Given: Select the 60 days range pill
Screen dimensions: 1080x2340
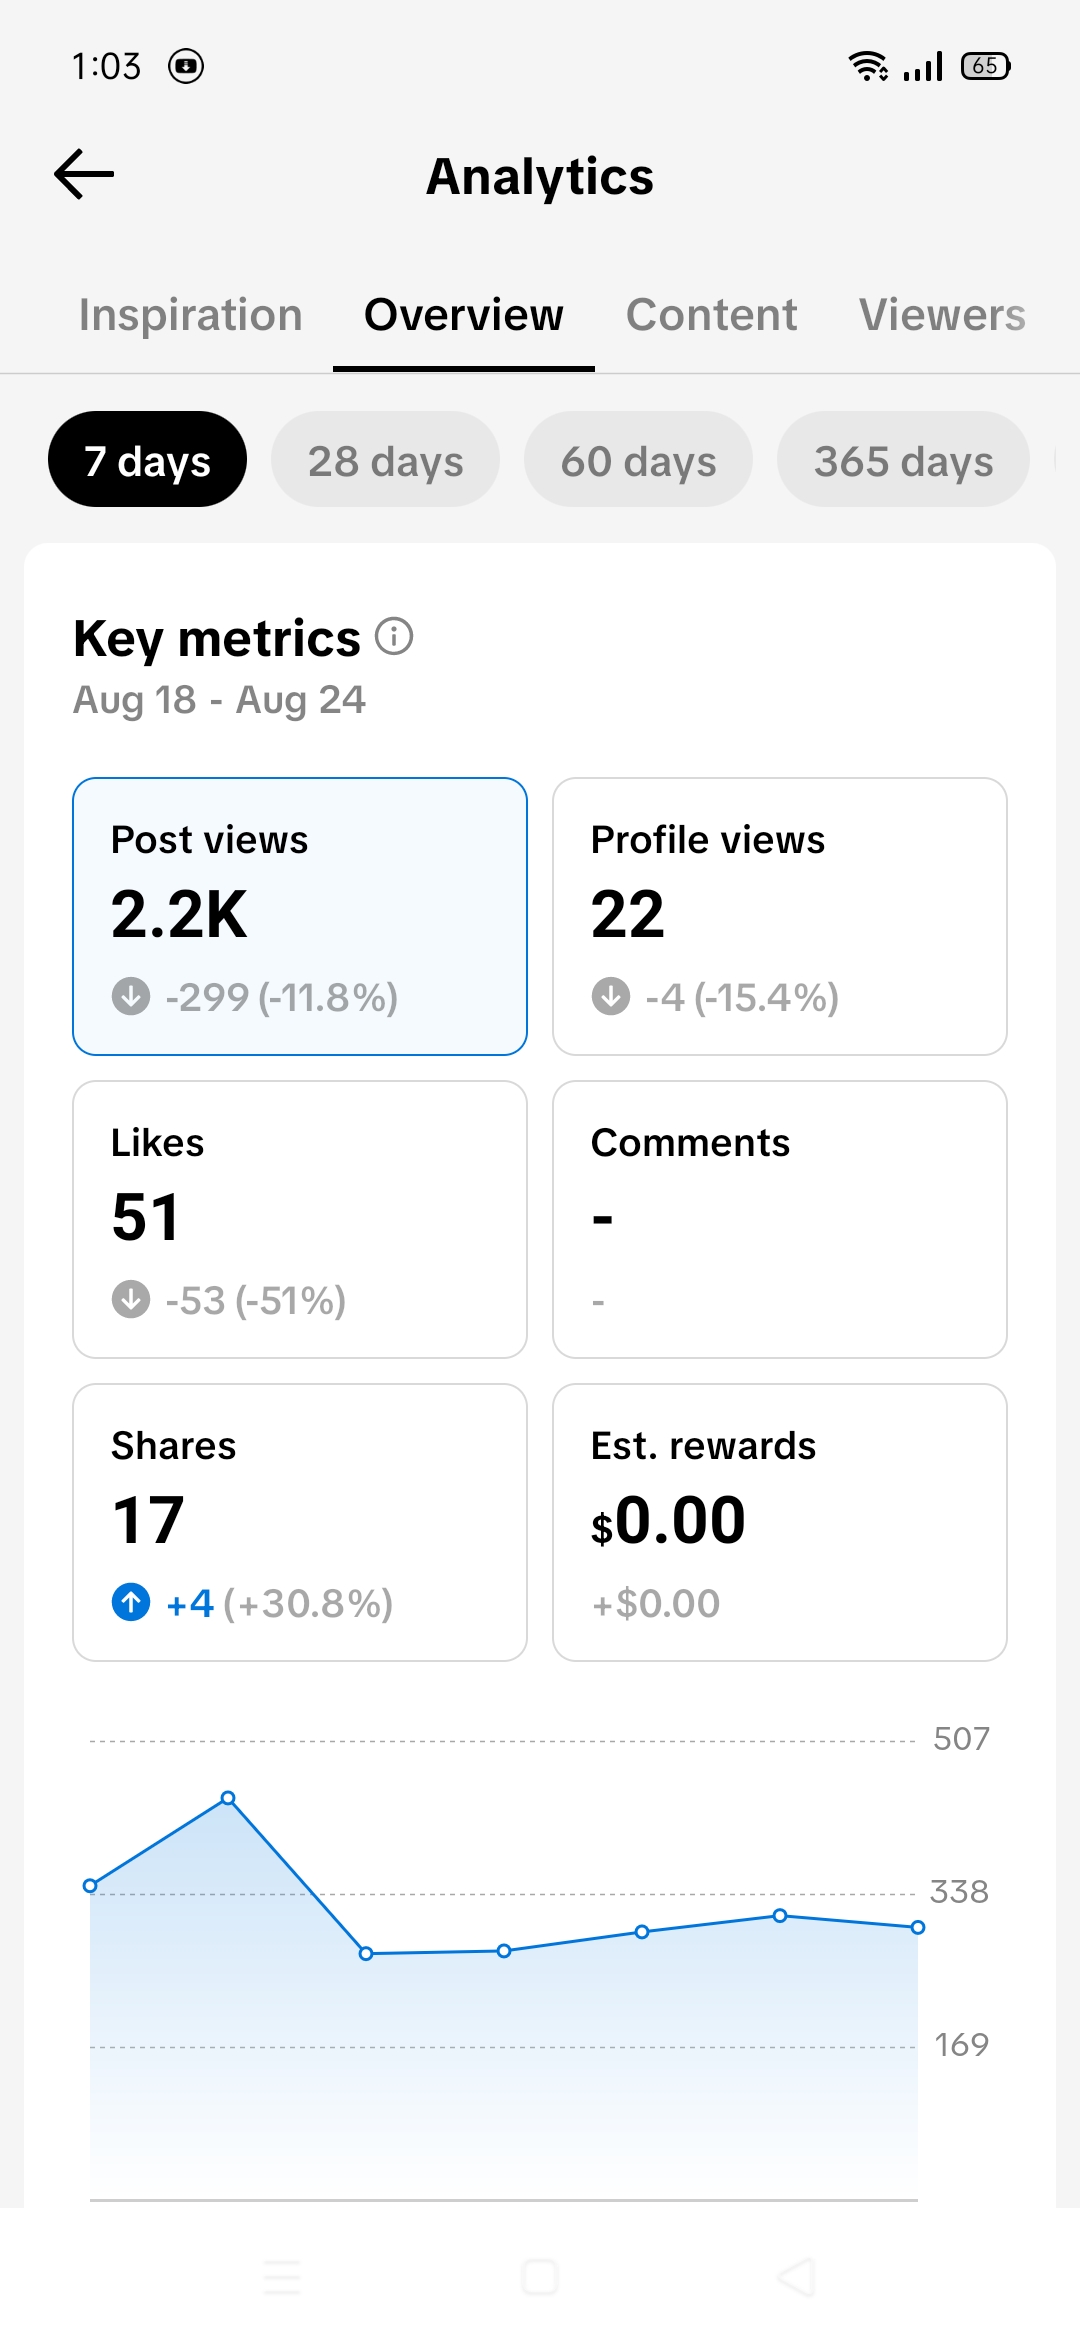Looking at the screenshot, I should pyautogui.click(x=638, y=459).
